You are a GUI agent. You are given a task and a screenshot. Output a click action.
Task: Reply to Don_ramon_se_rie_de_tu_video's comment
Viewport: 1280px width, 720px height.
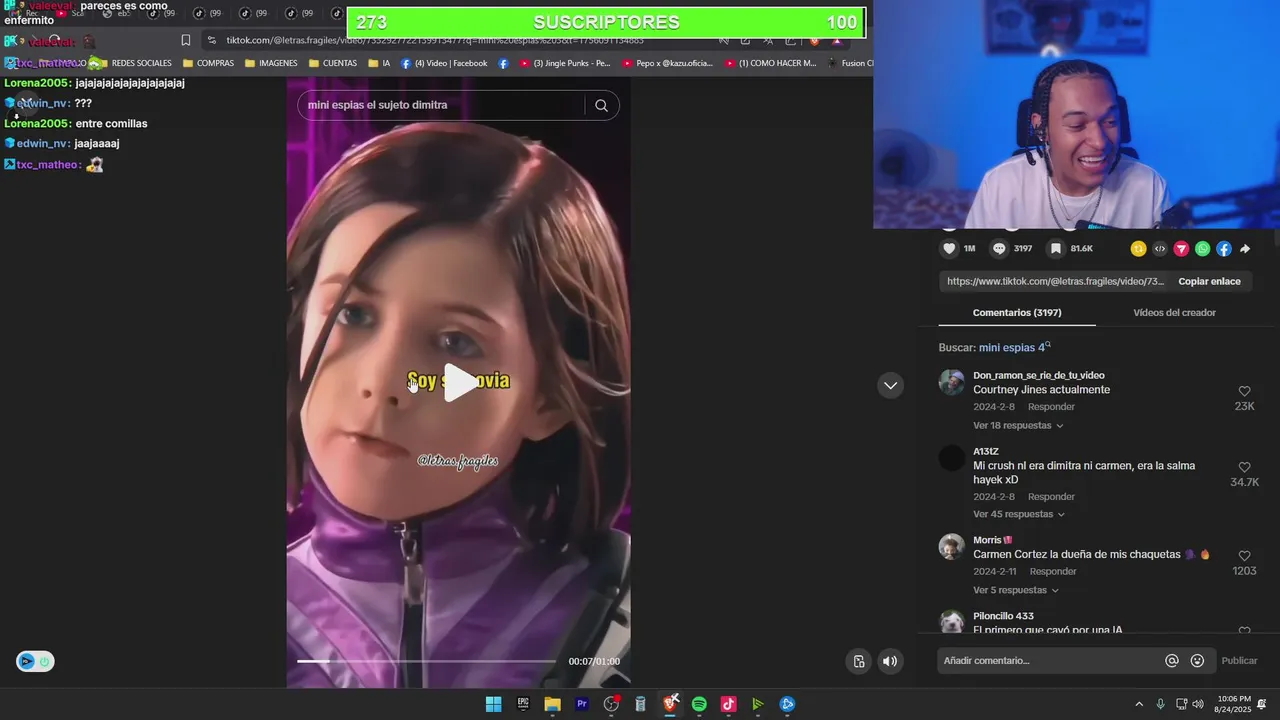[x=1051, y=407]
